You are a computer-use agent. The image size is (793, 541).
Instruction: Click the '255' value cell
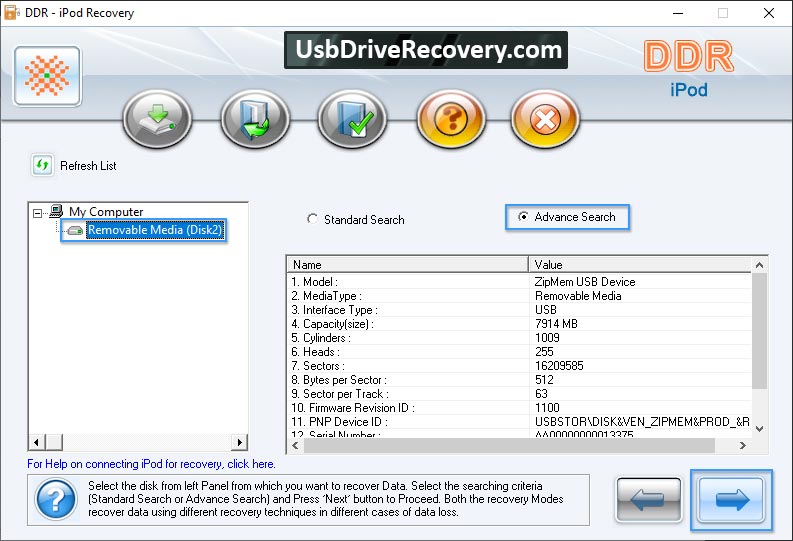544,352
